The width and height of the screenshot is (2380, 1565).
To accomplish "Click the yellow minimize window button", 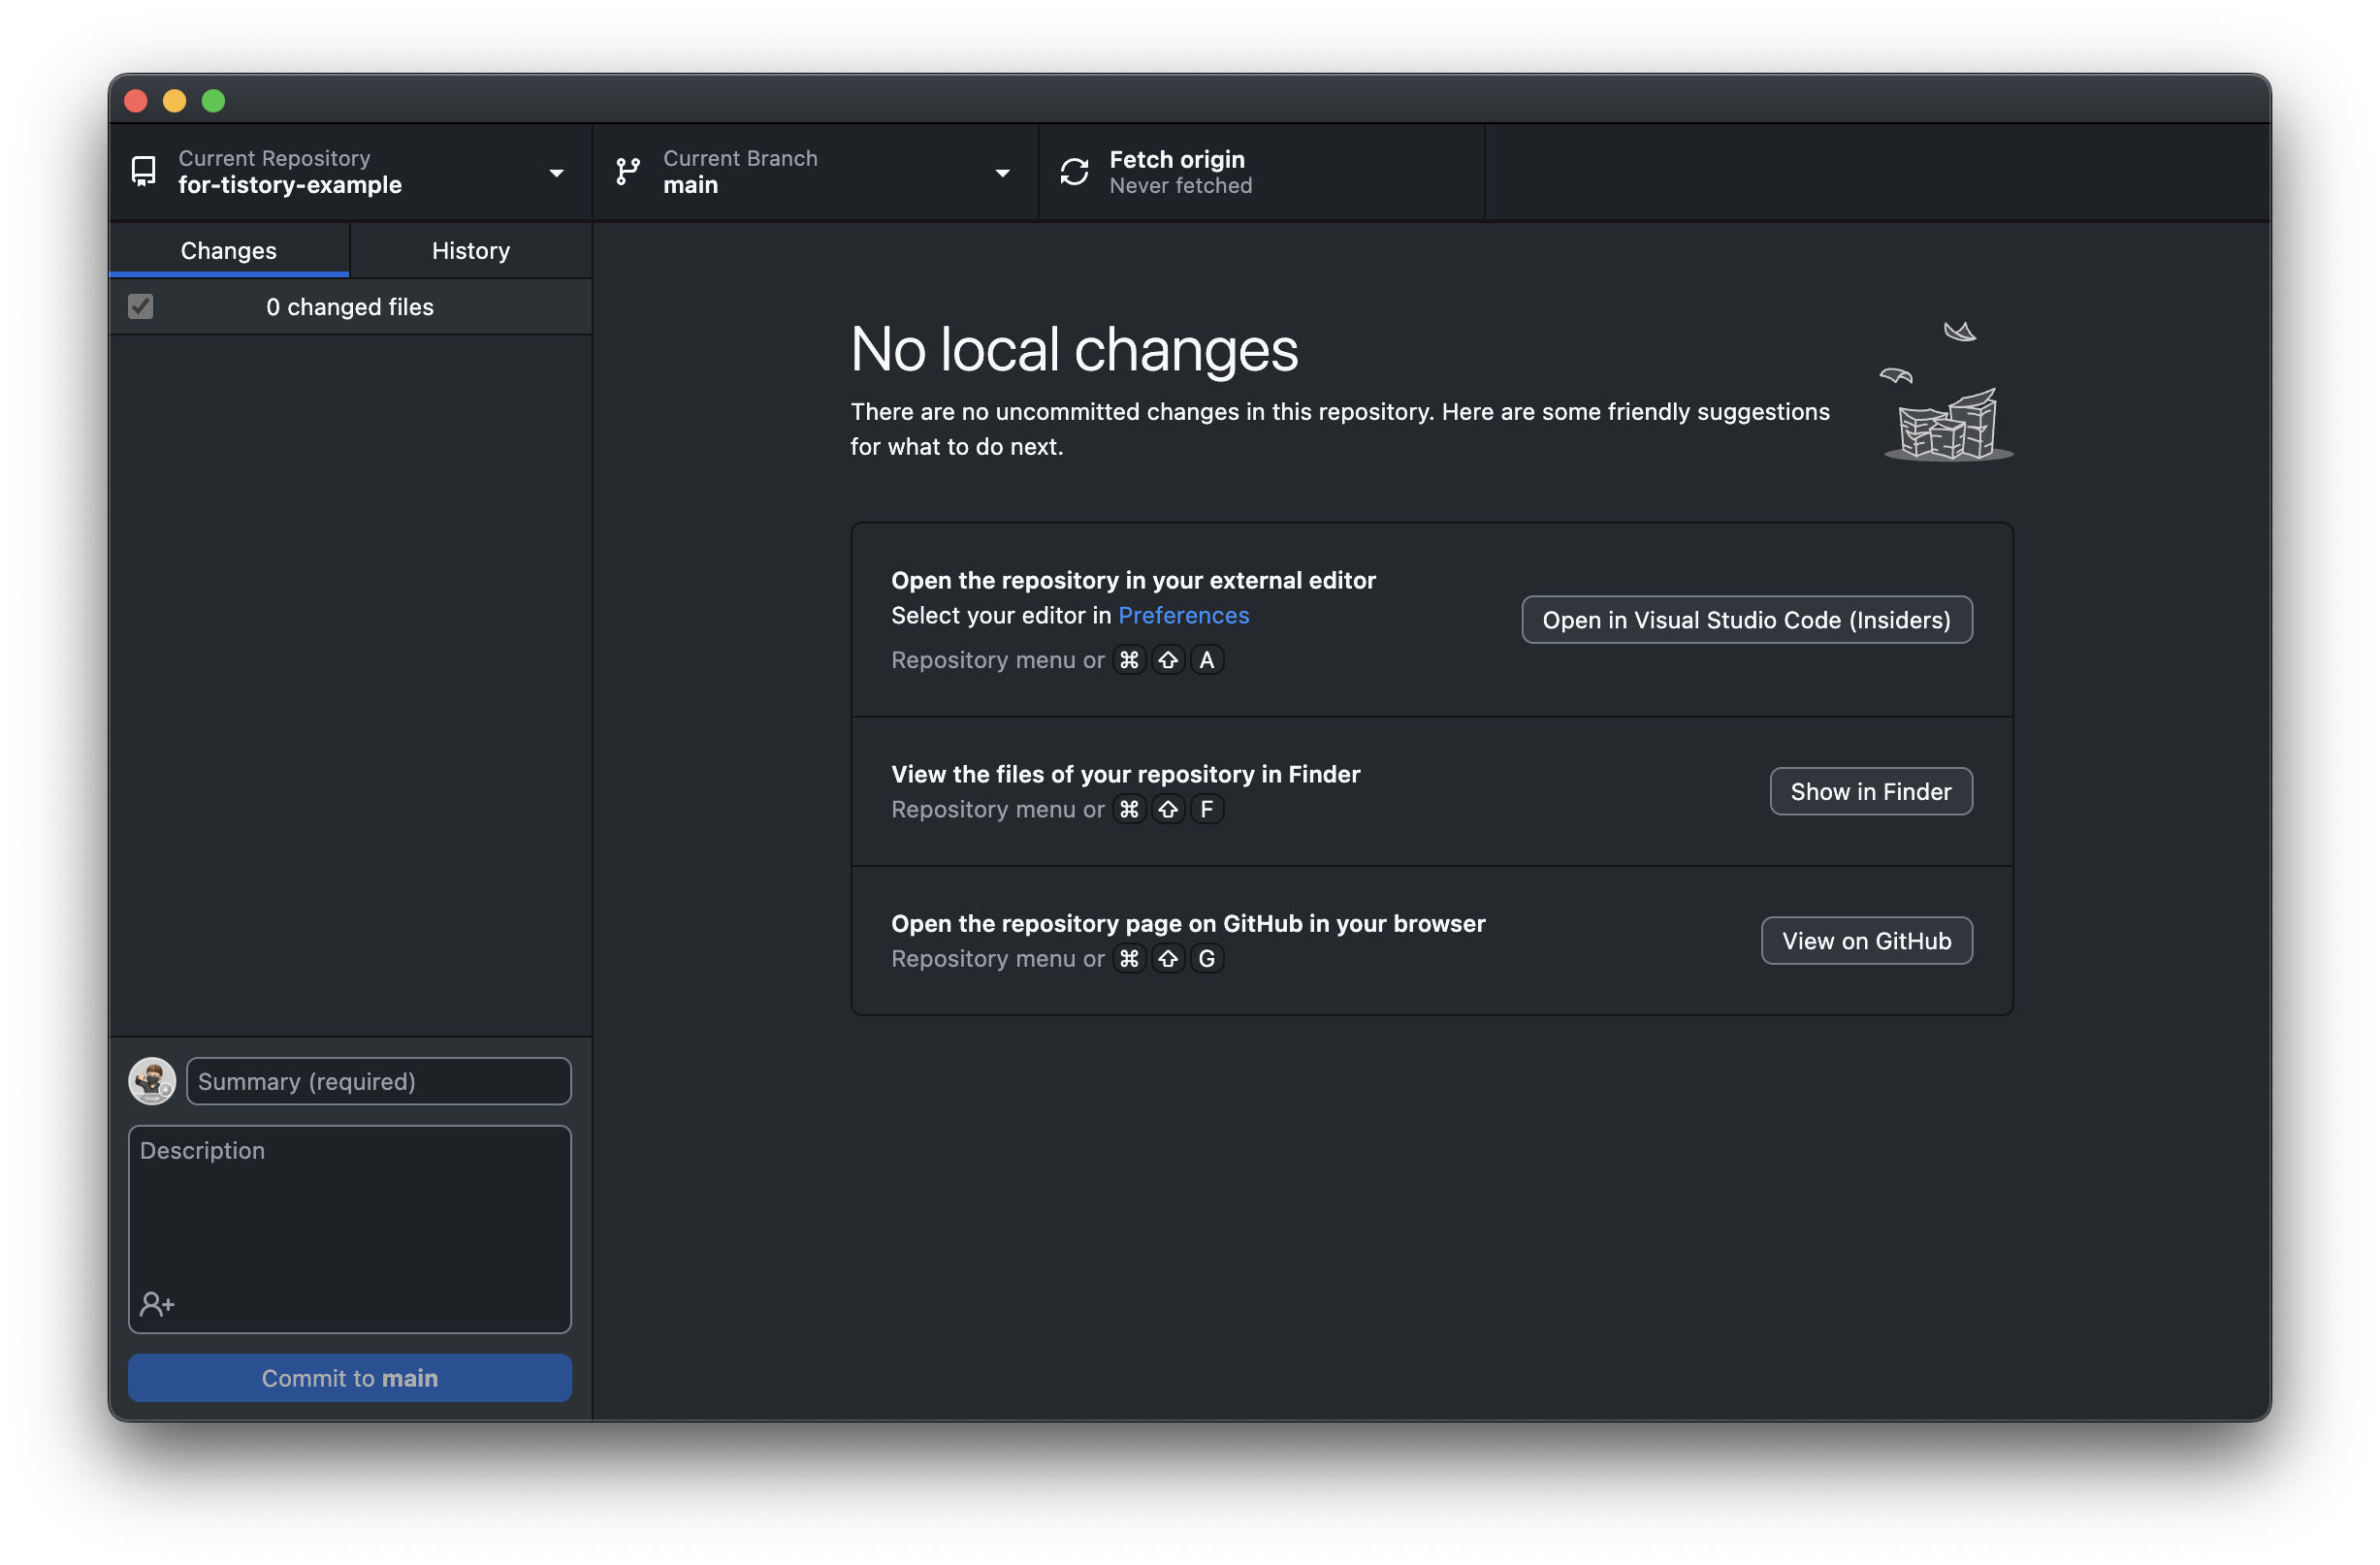I will click(174, 101).
